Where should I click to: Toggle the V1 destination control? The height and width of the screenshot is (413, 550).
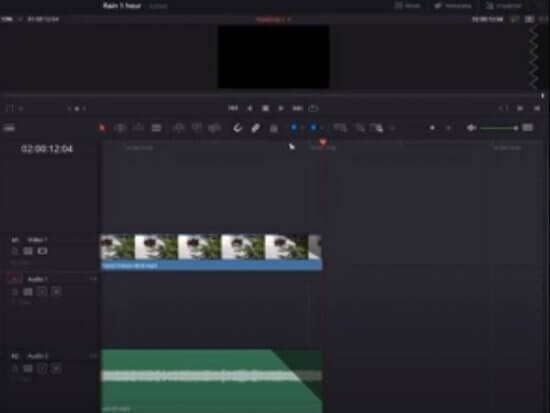click(15, 240)
